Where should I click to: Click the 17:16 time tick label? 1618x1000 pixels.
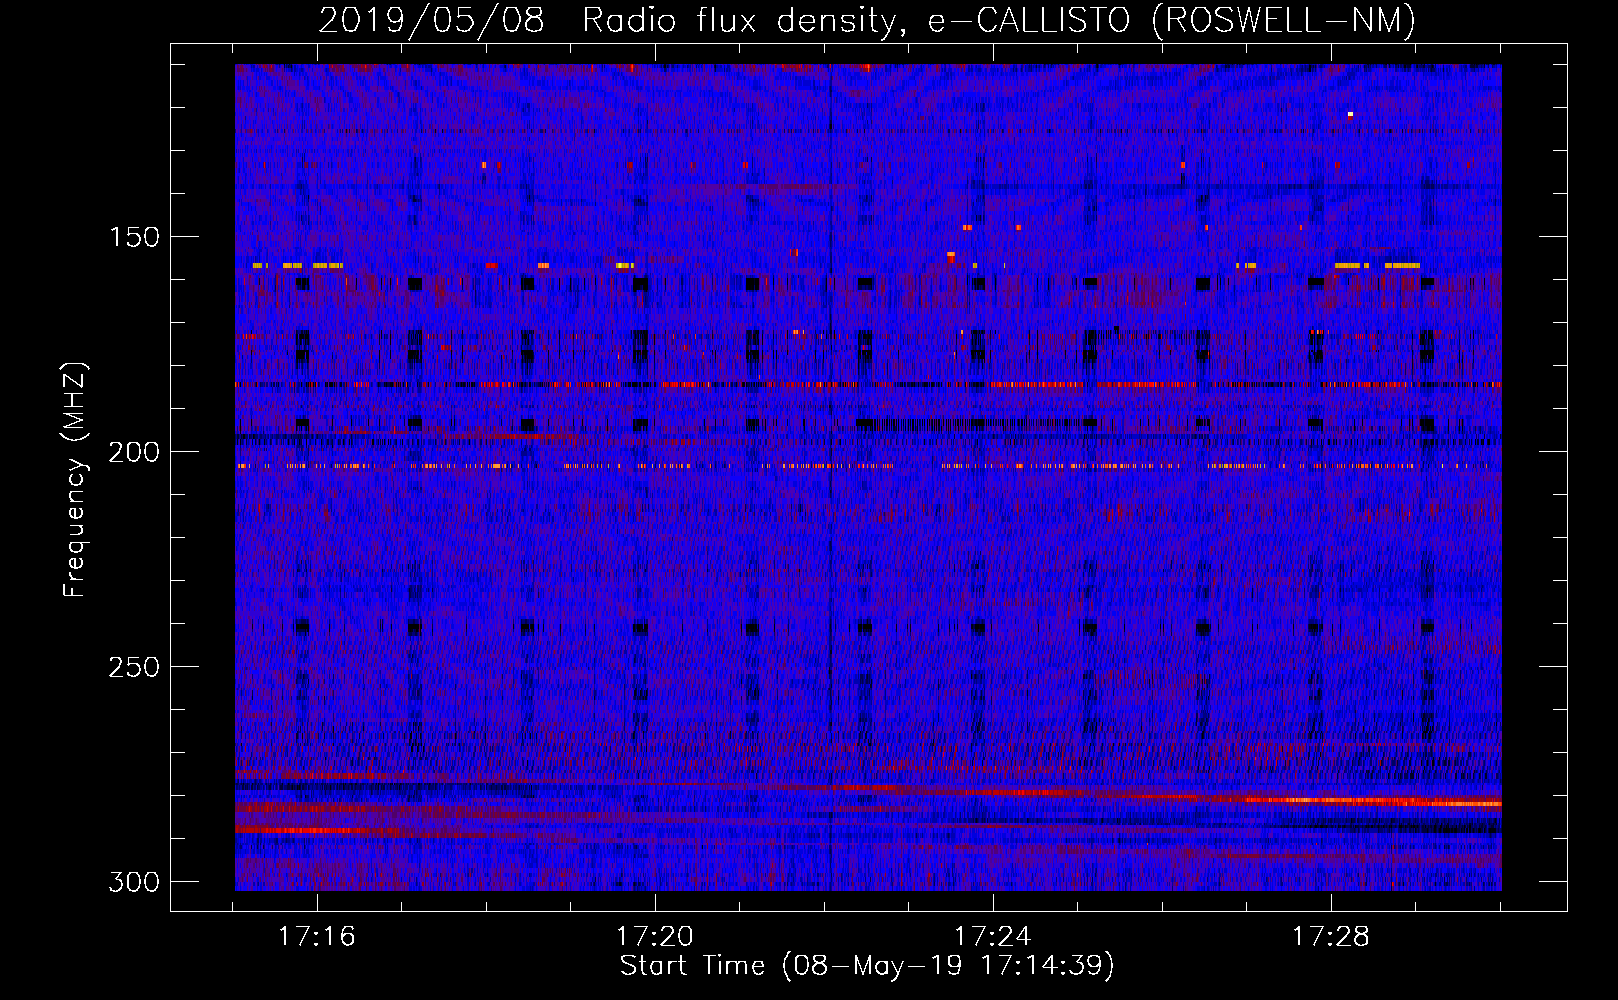(x=317, y=937)
